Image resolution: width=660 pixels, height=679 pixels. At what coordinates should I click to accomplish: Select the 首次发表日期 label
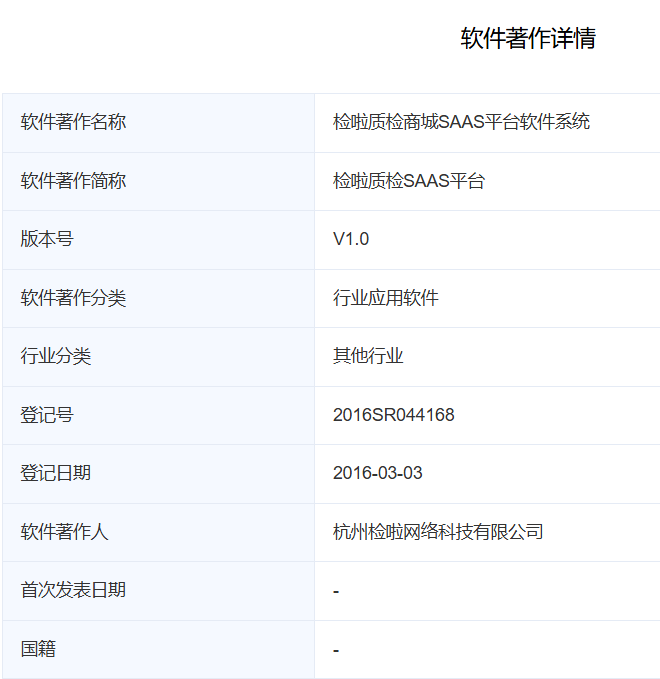pyautogui.click(x=73, y=590)
